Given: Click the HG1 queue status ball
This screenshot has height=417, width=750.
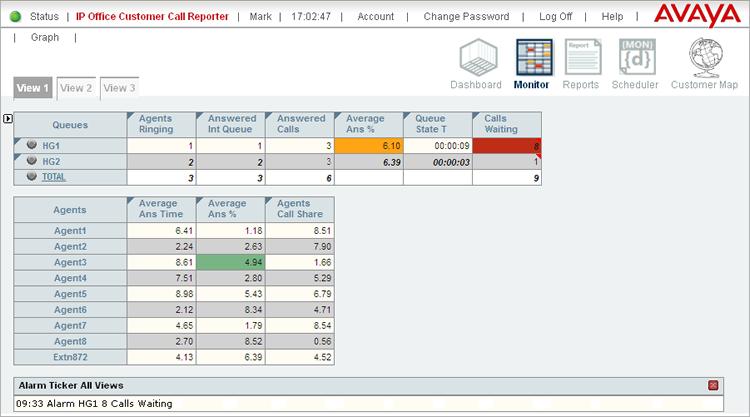Looking at the screenshot, I should pos(32,144).
